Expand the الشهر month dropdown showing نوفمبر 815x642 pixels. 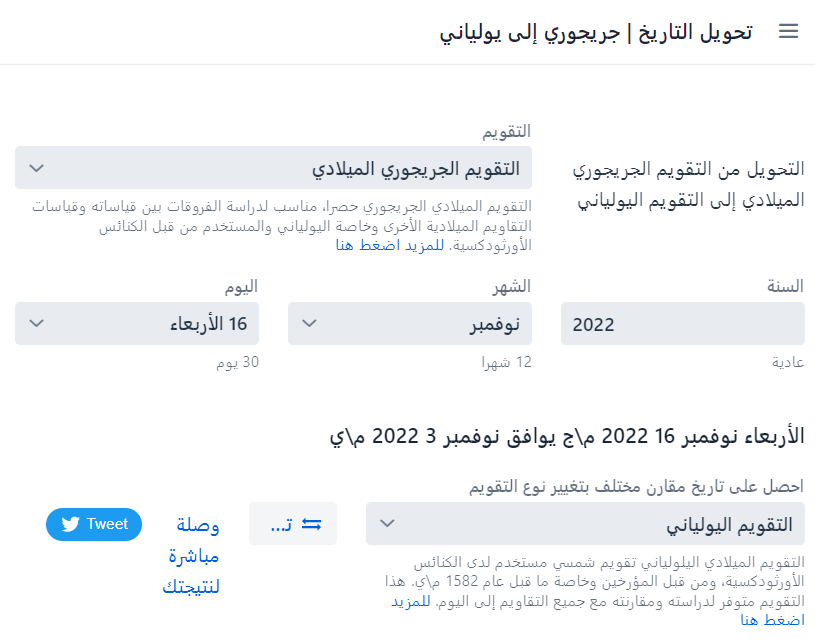pos(410,323)
